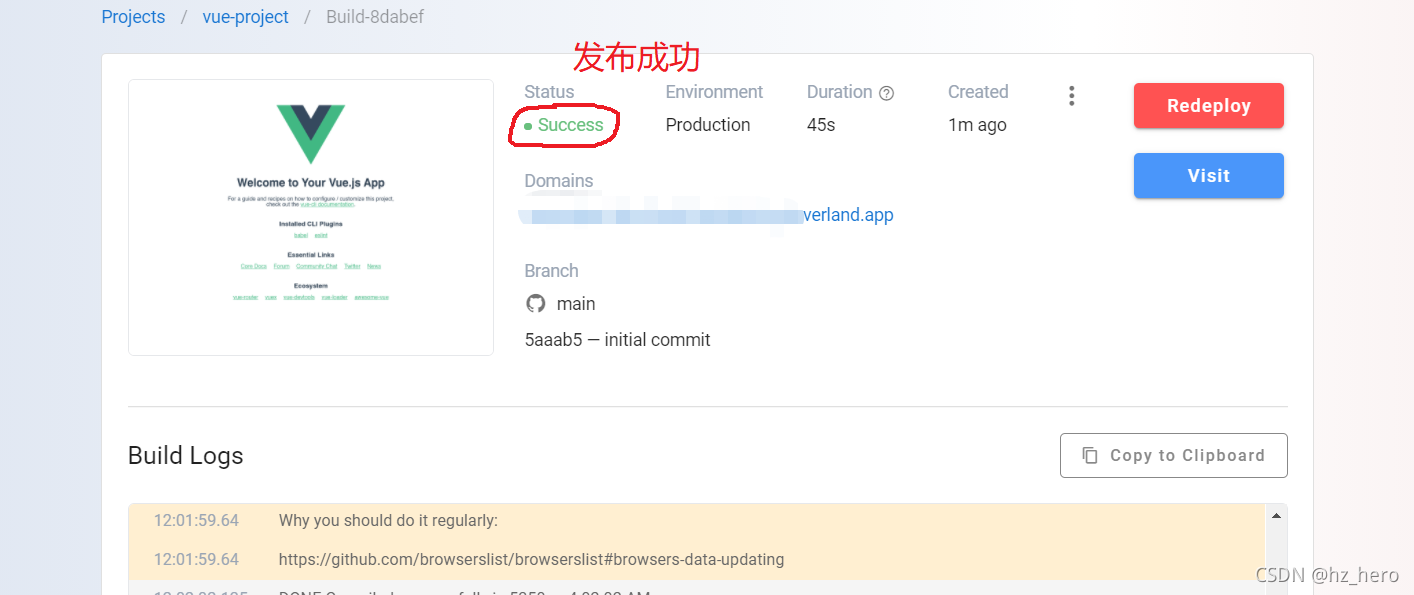Image resolution: width=1414 pixels, height=595 pixels.
Task: Click the main branch name
Action: coord(576,304)
